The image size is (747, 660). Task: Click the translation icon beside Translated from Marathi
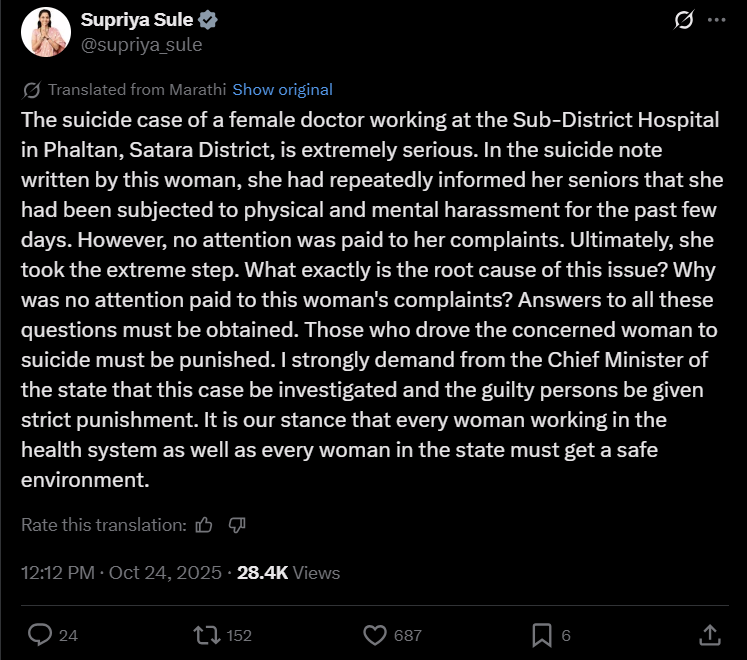coord(31,90)
